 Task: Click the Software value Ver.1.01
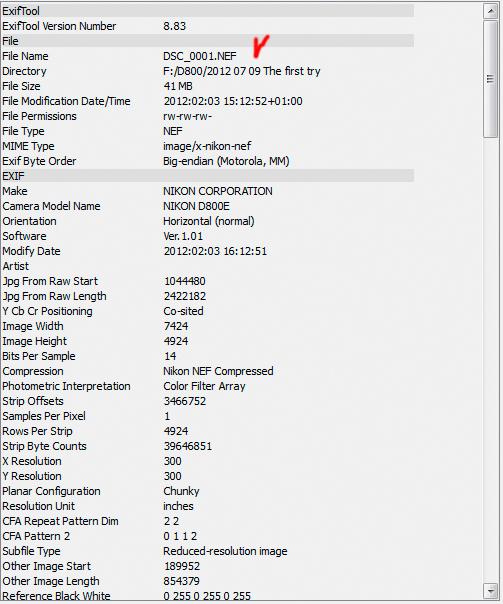point(183,236)
